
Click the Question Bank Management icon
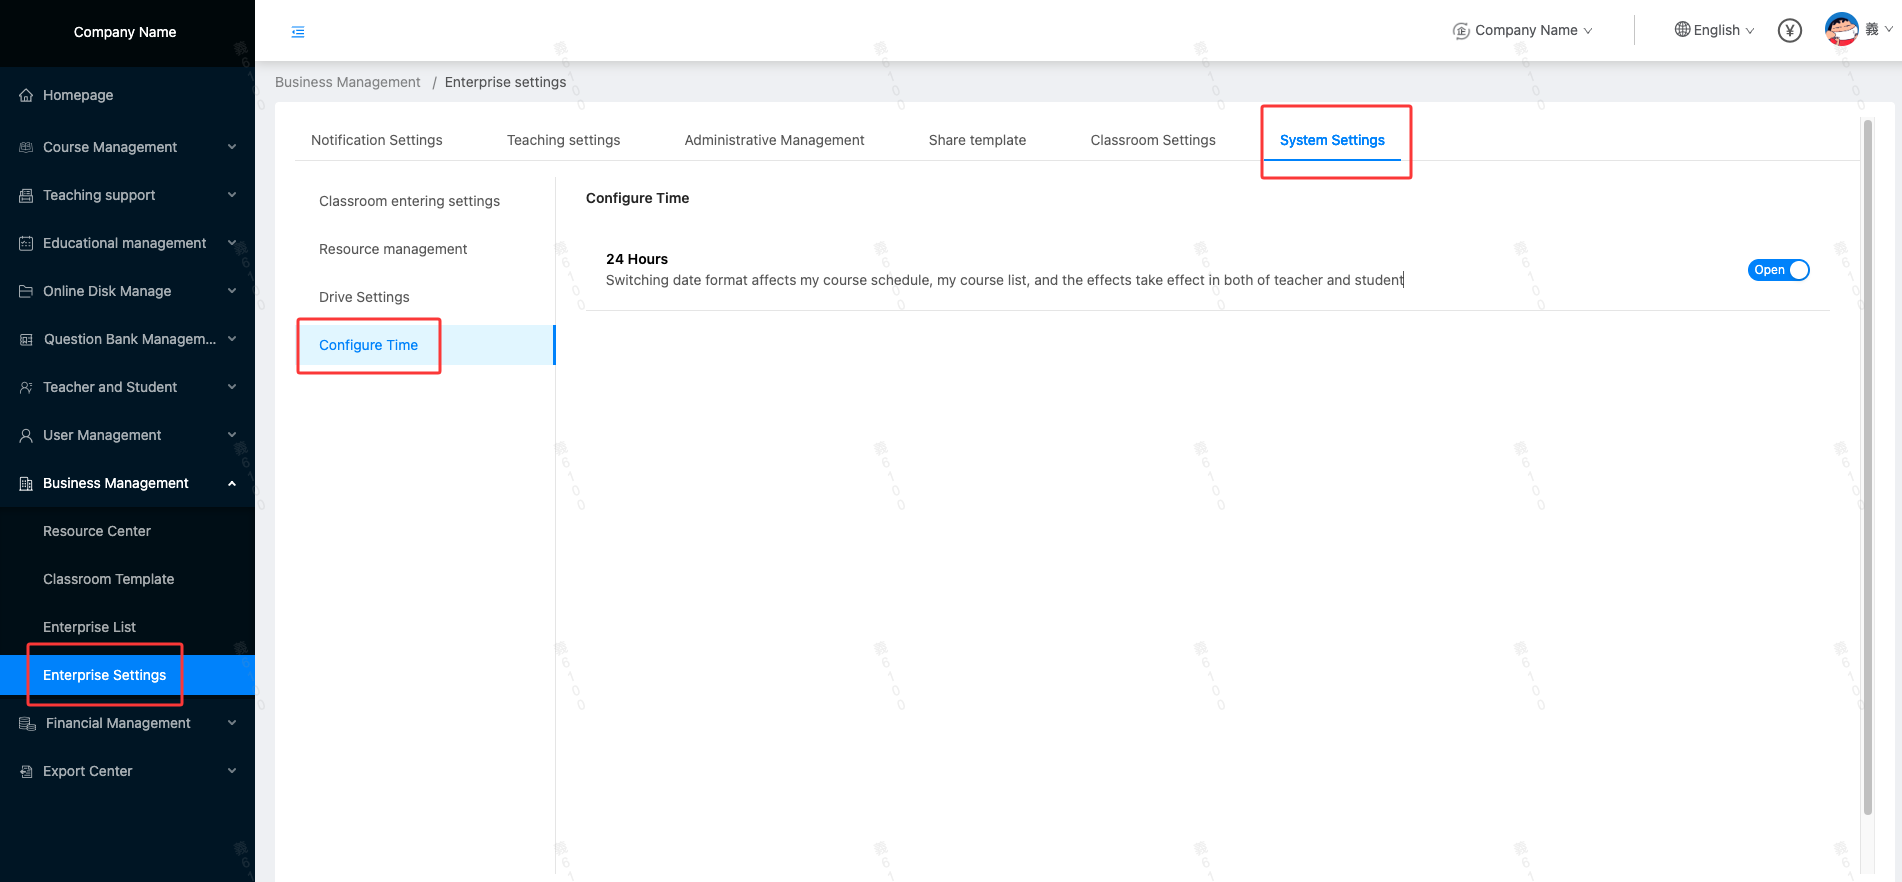[x=26, y=340]
